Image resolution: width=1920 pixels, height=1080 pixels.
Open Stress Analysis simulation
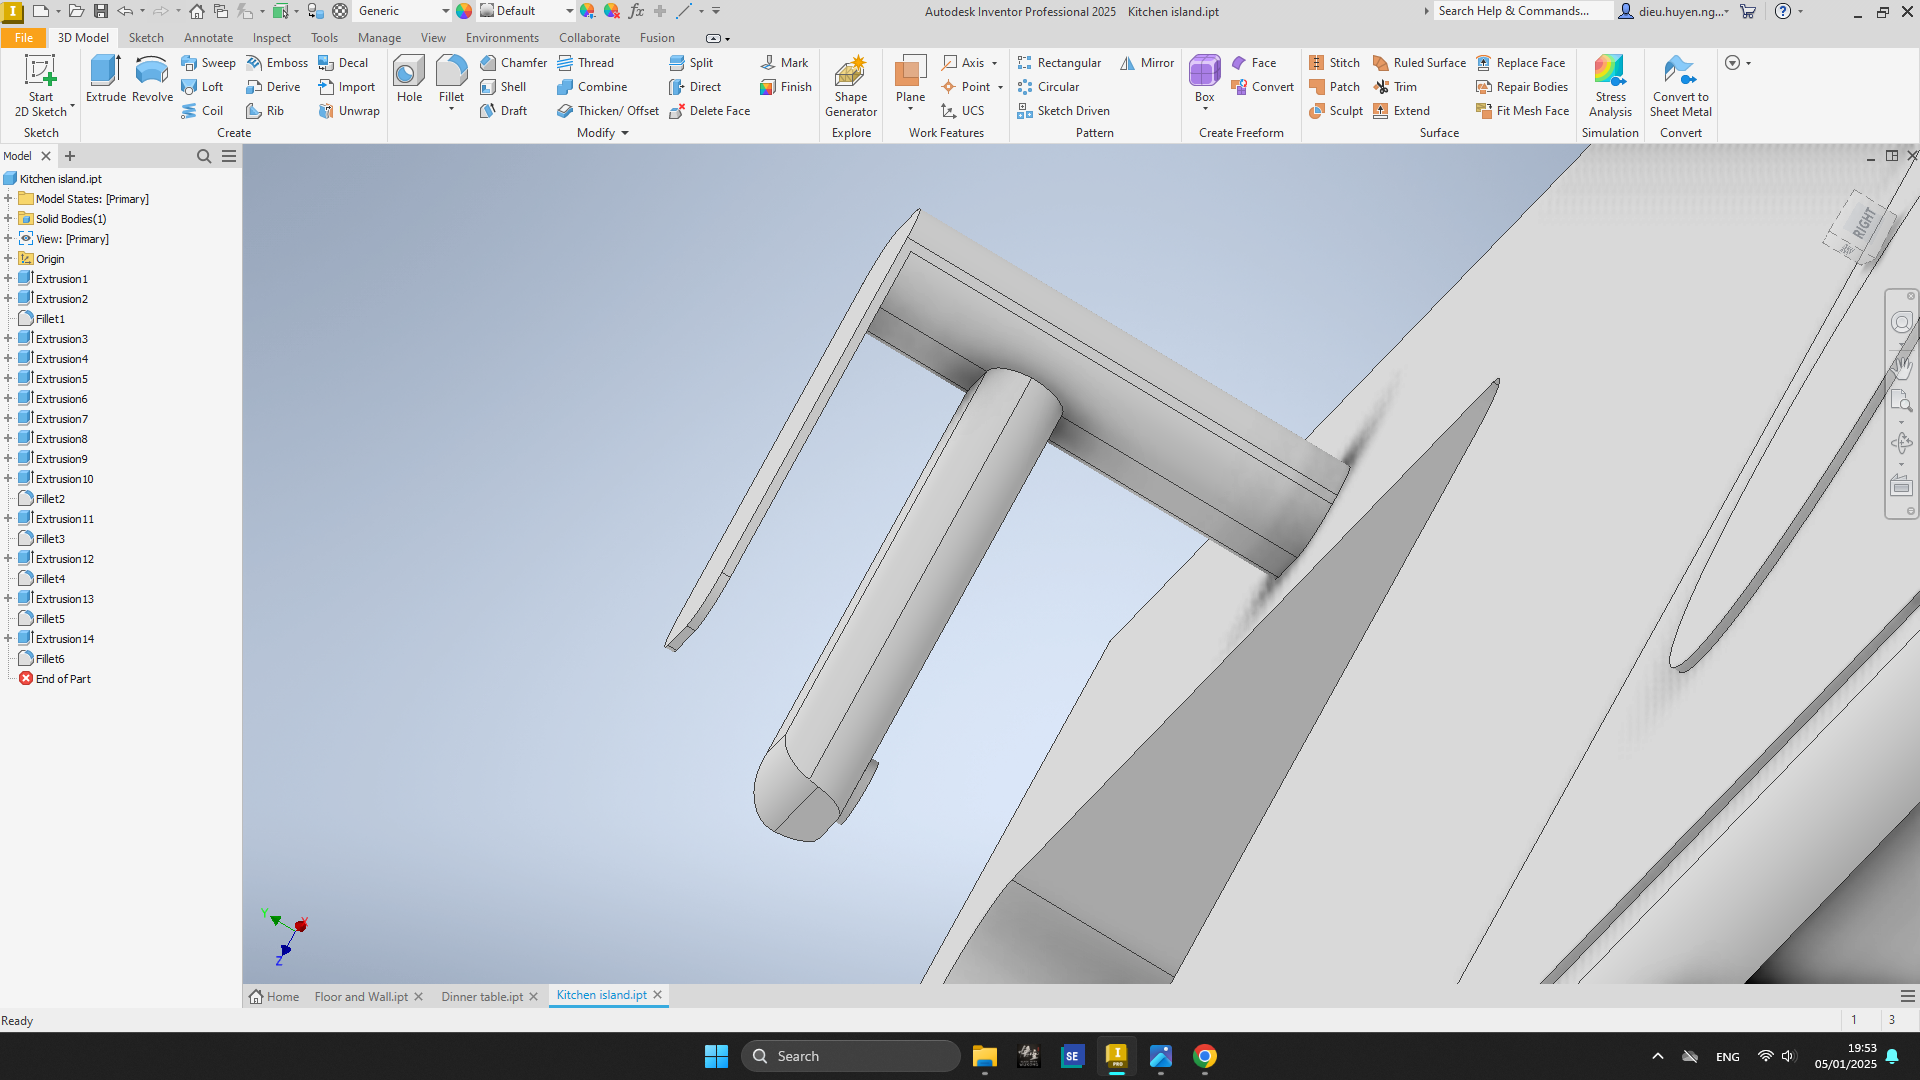point(1610,87)
